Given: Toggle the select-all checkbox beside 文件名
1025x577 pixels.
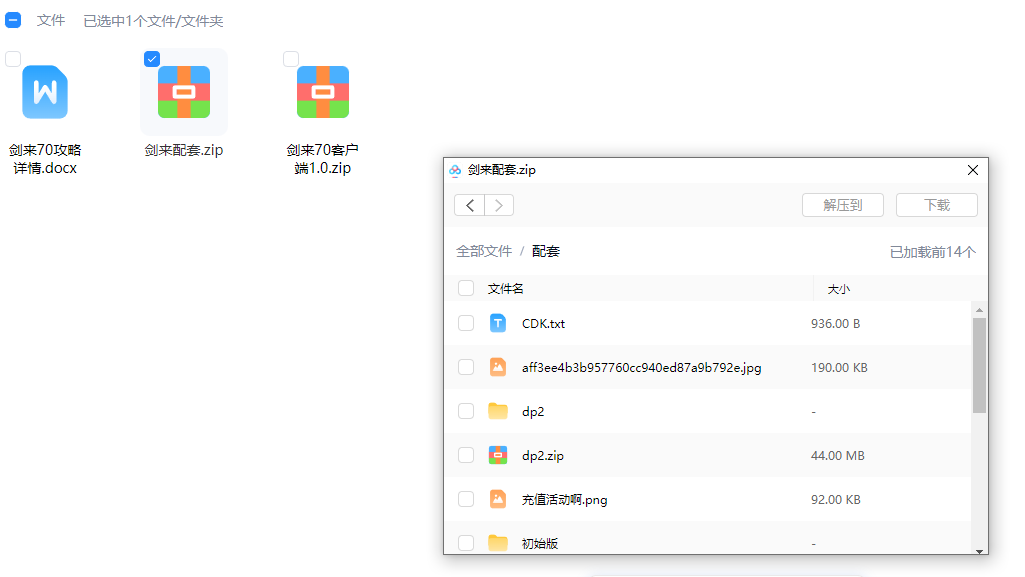Looking at the screenshot, I should tap(466, 288).
